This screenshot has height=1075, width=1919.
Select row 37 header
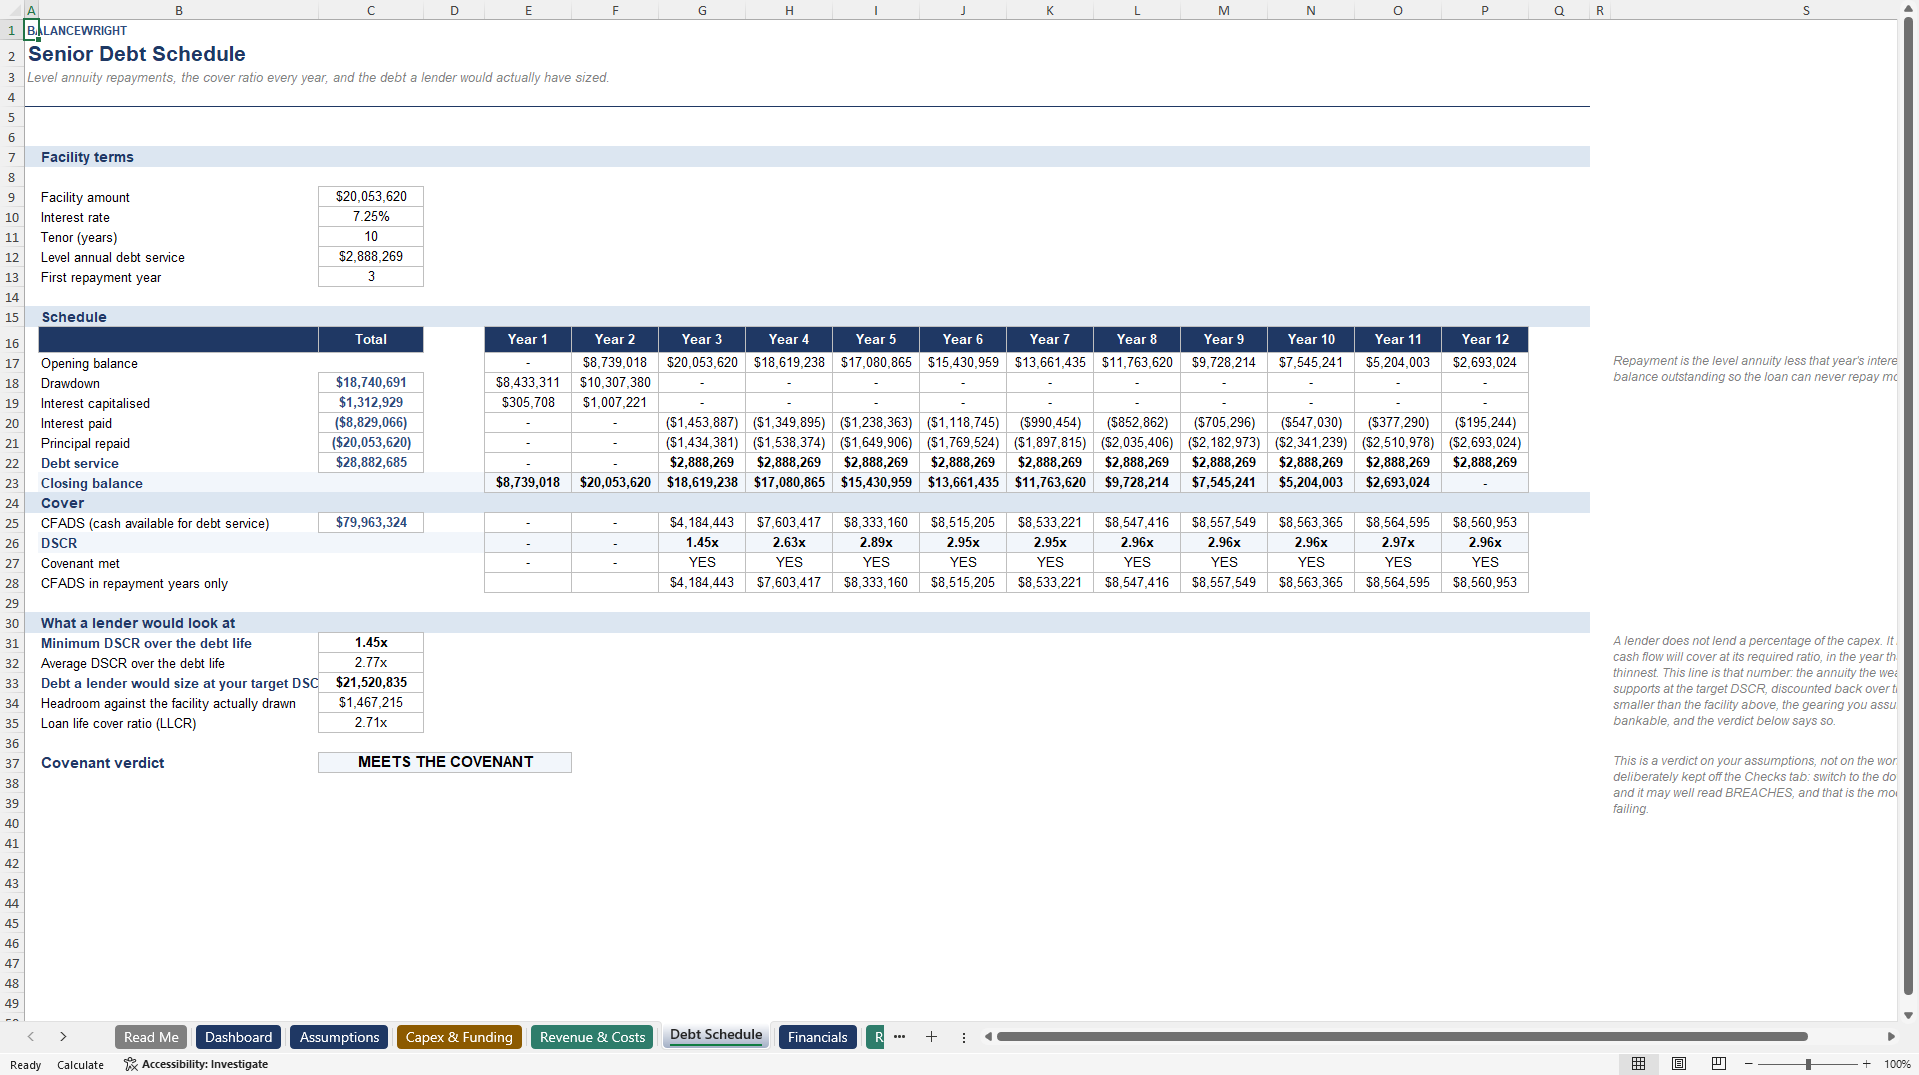pyautogui.click(x=12, y=763)
